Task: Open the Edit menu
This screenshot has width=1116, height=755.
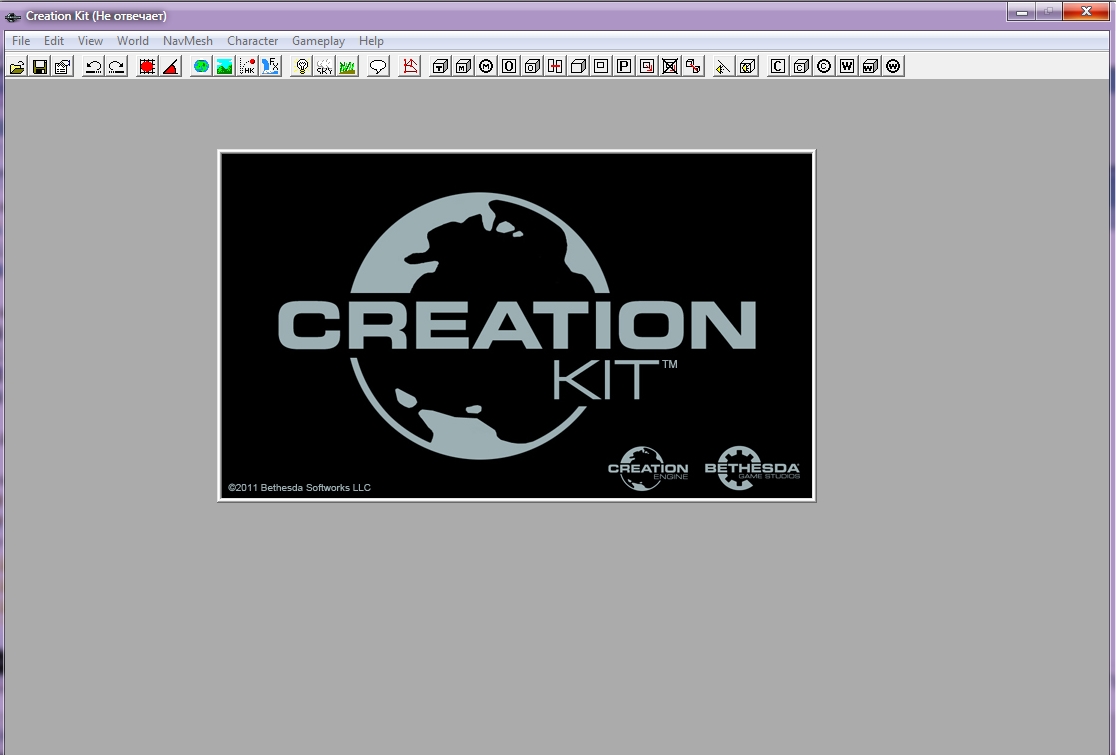Action: click(53, 41)
